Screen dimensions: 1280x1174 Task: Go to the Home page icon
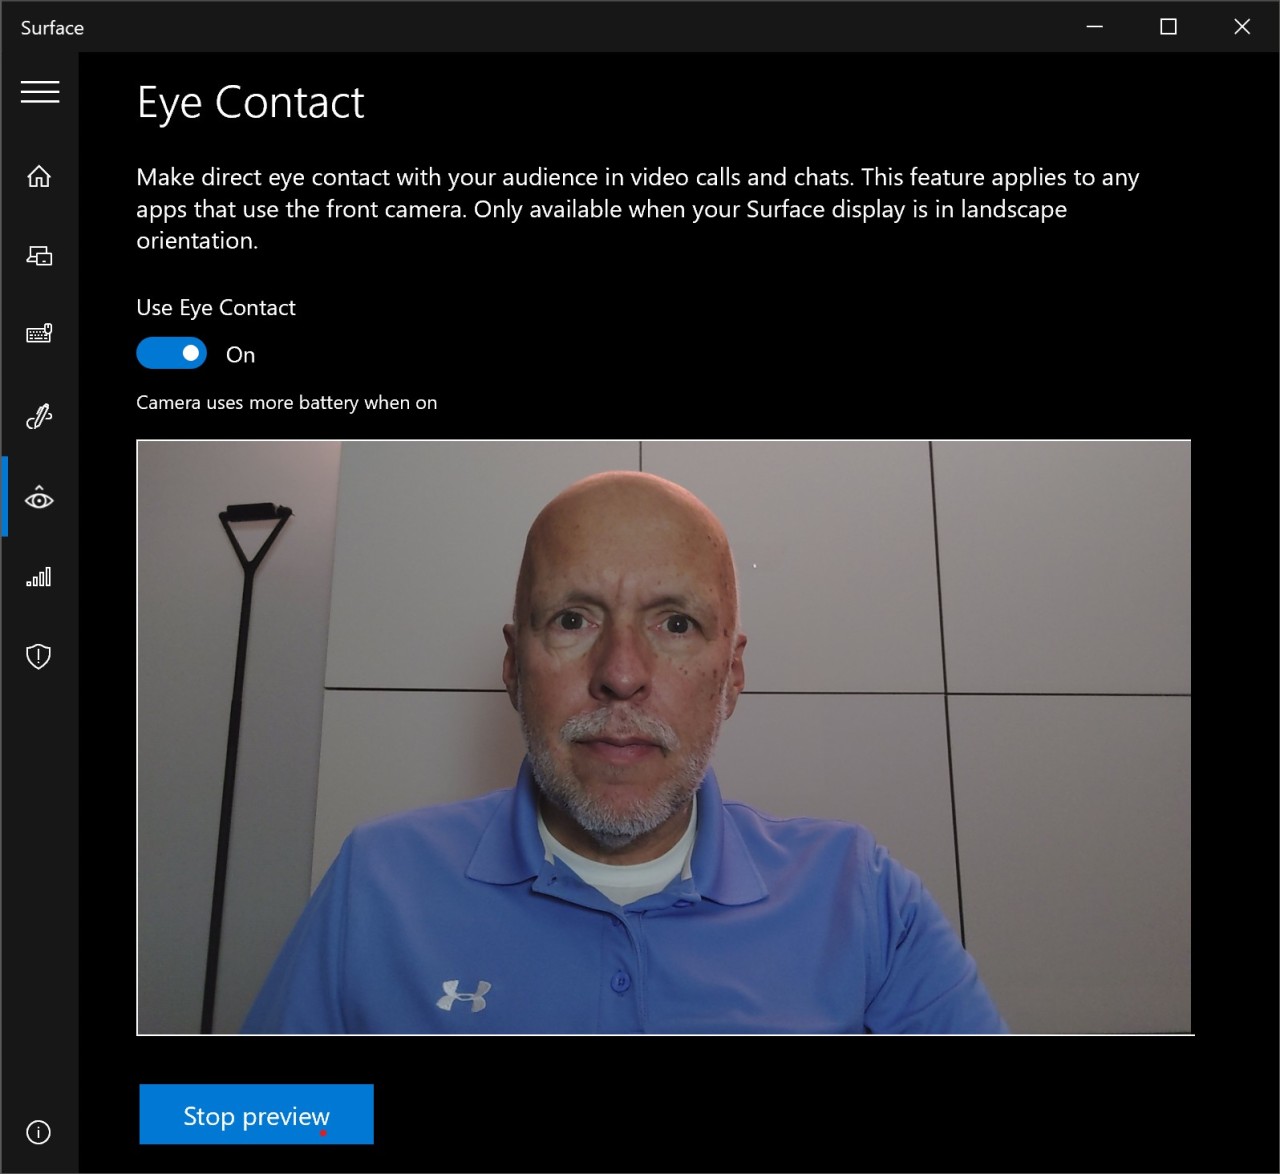(x=39, y=176)
